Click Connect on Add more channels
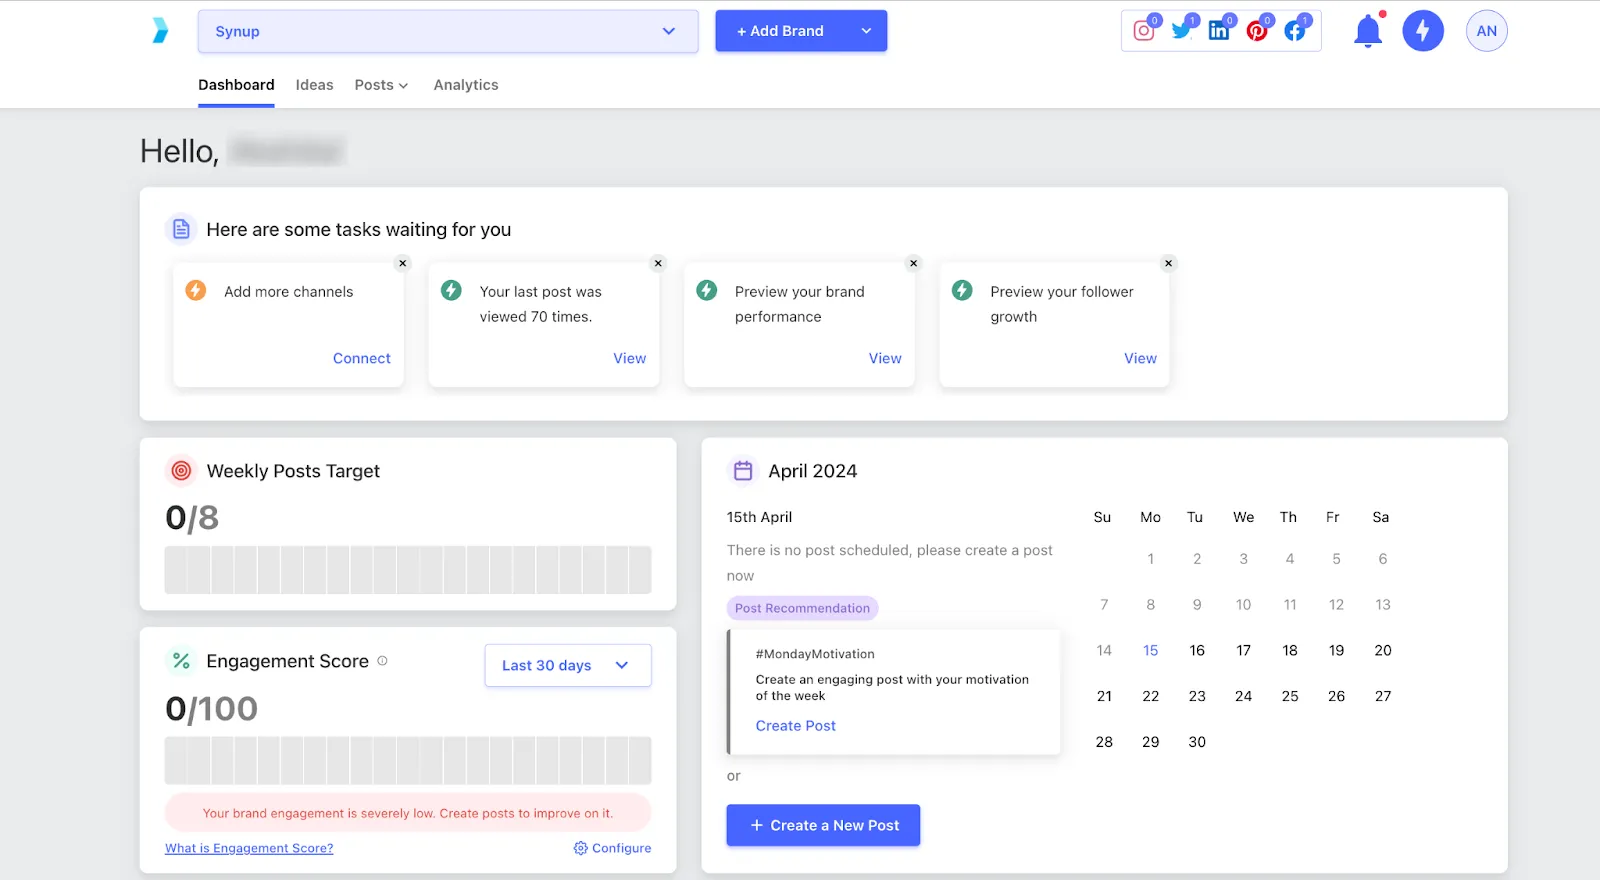Screen dimensions: 1600x880 [x=362, y=358]
